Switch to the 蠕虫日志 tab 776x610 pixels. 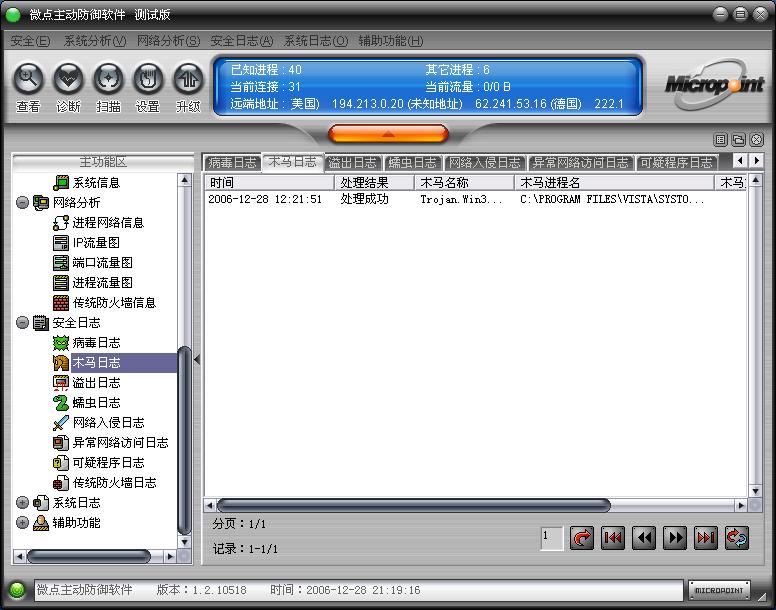(x=413, y=163)
